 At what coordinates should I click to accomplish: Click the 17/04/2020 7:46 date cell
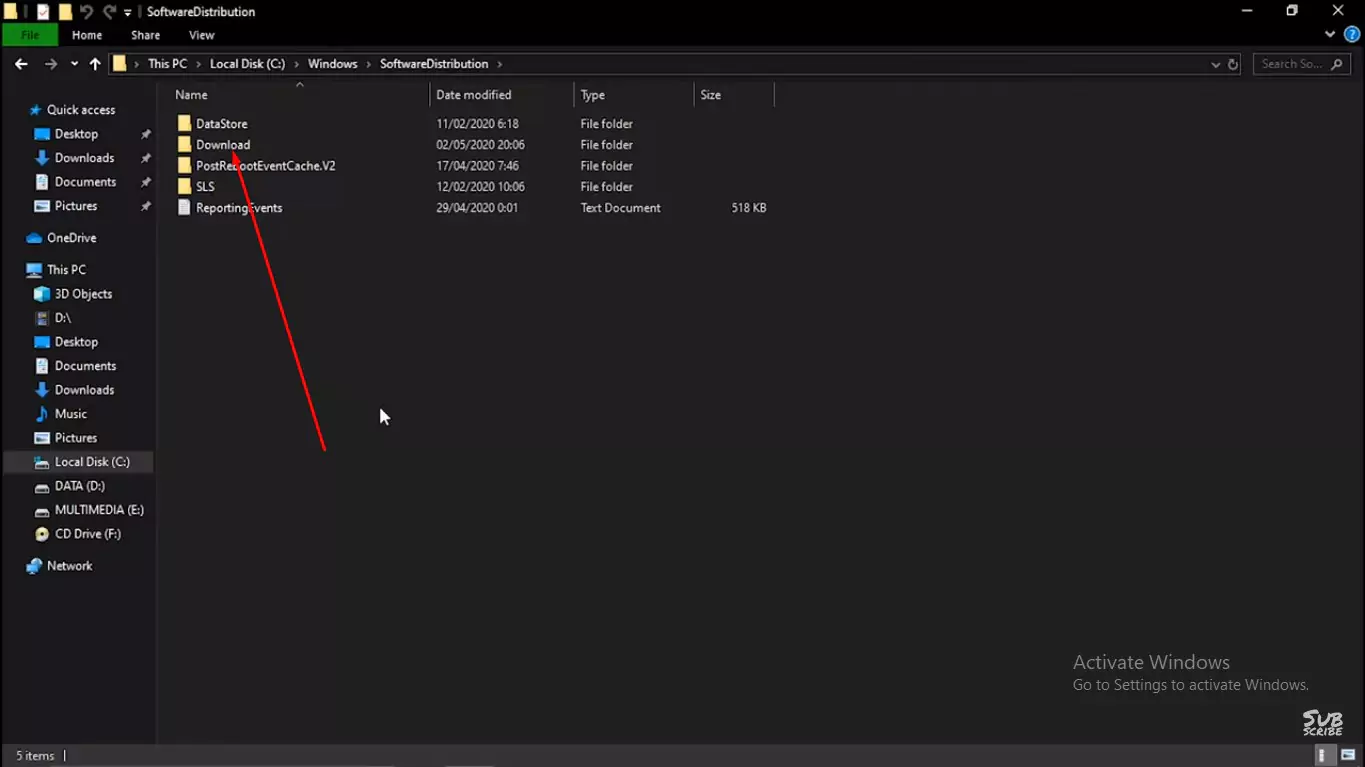click(477, 166)
